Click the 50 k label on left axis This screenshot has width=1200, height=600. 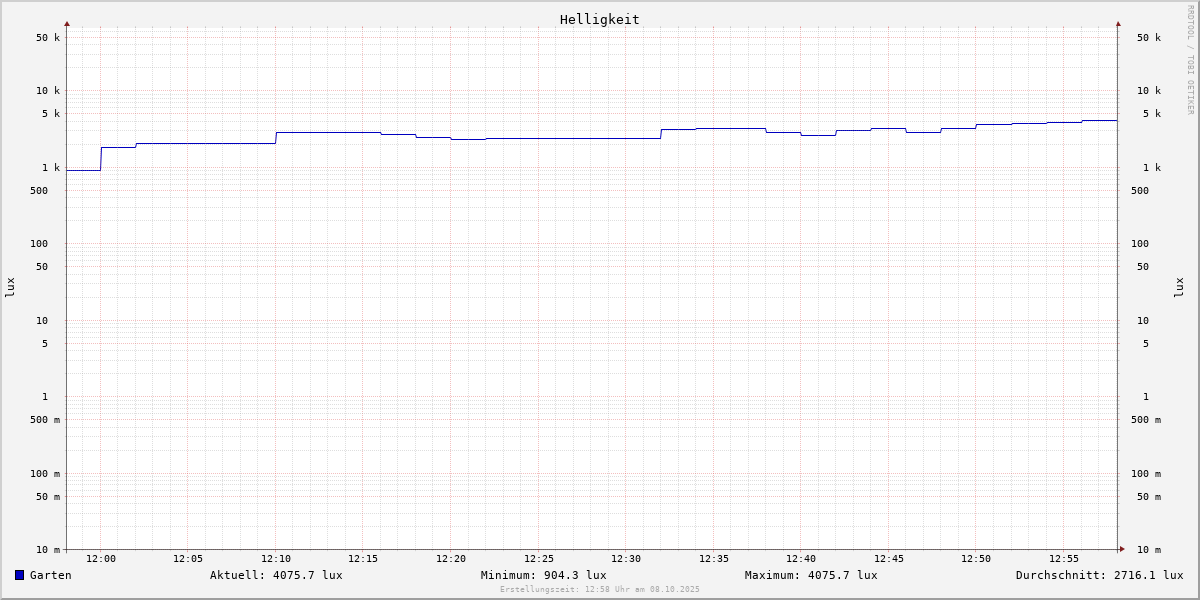coord(48,38)
